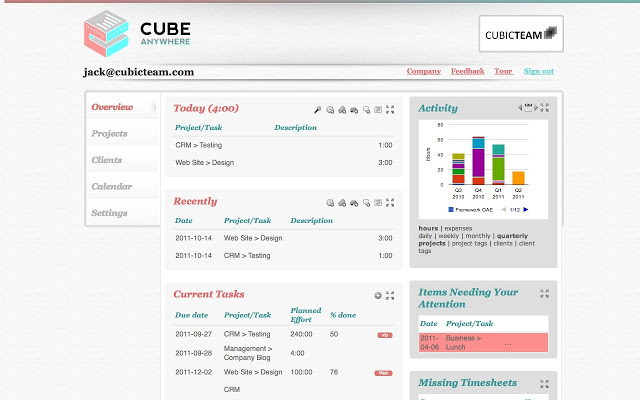Select the Business > Lunch attention item
The image size is (640, 400).
pyautogui.click(x=463, y=342)
